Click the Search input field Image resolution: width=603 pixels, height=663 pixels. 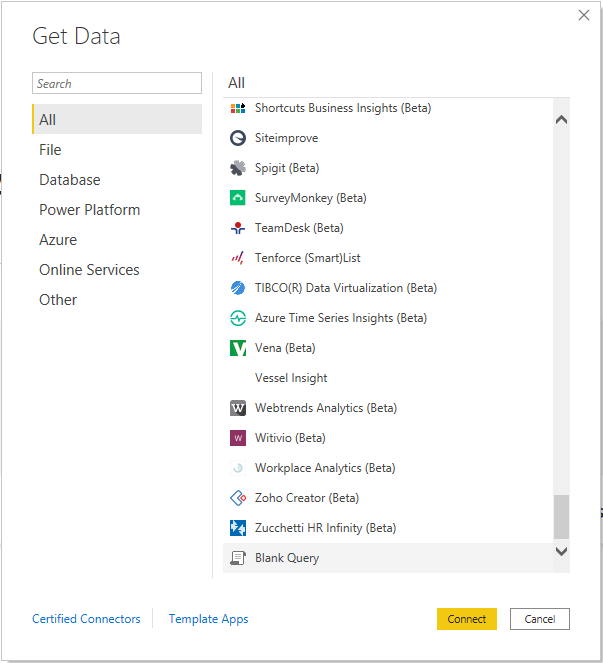[x=117, y=83]
